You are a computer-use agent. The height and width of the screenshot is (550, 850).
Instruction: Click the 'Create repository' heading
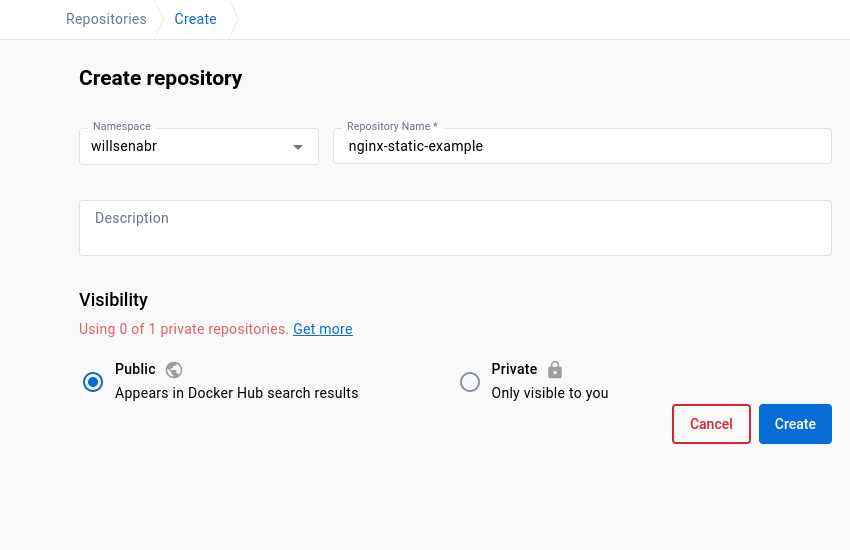tap(160, 78)
